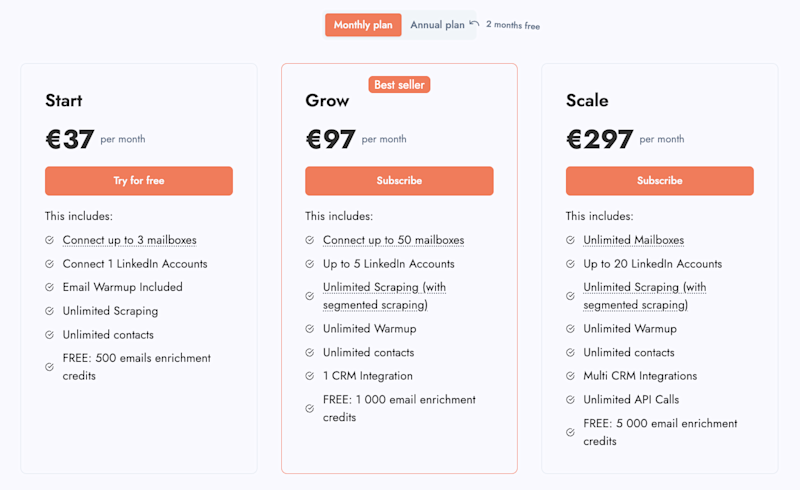This screenshot has height=490, width=800.
Task: Subscribe to the Grow plan
Action: 399,181
